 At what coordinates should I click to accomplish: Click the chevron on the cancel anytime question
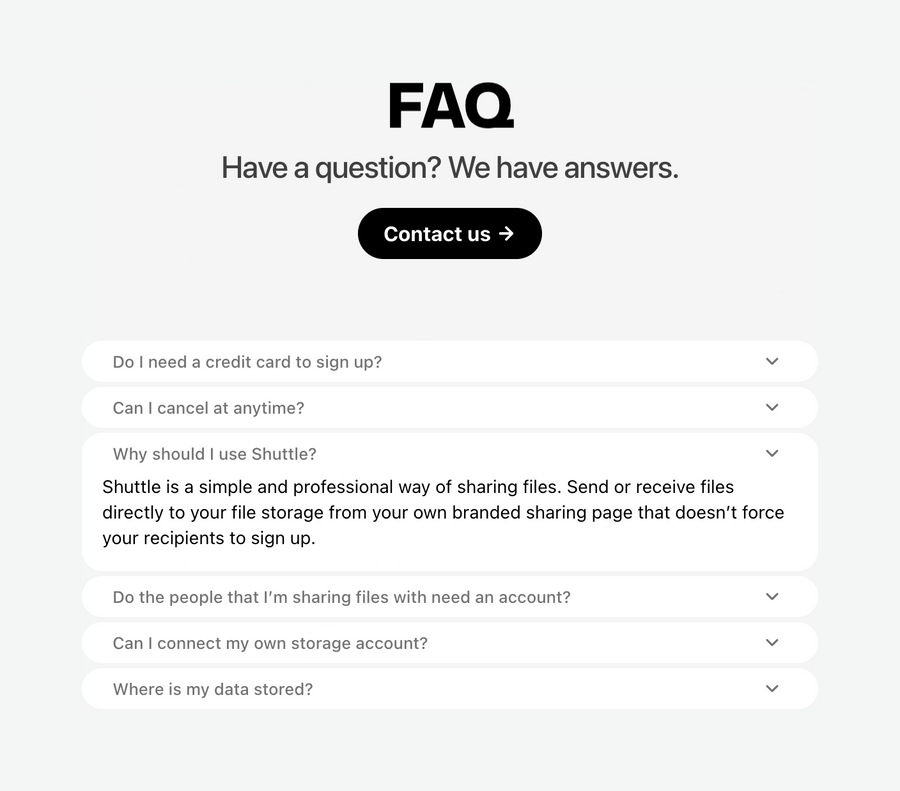[771, 407]
